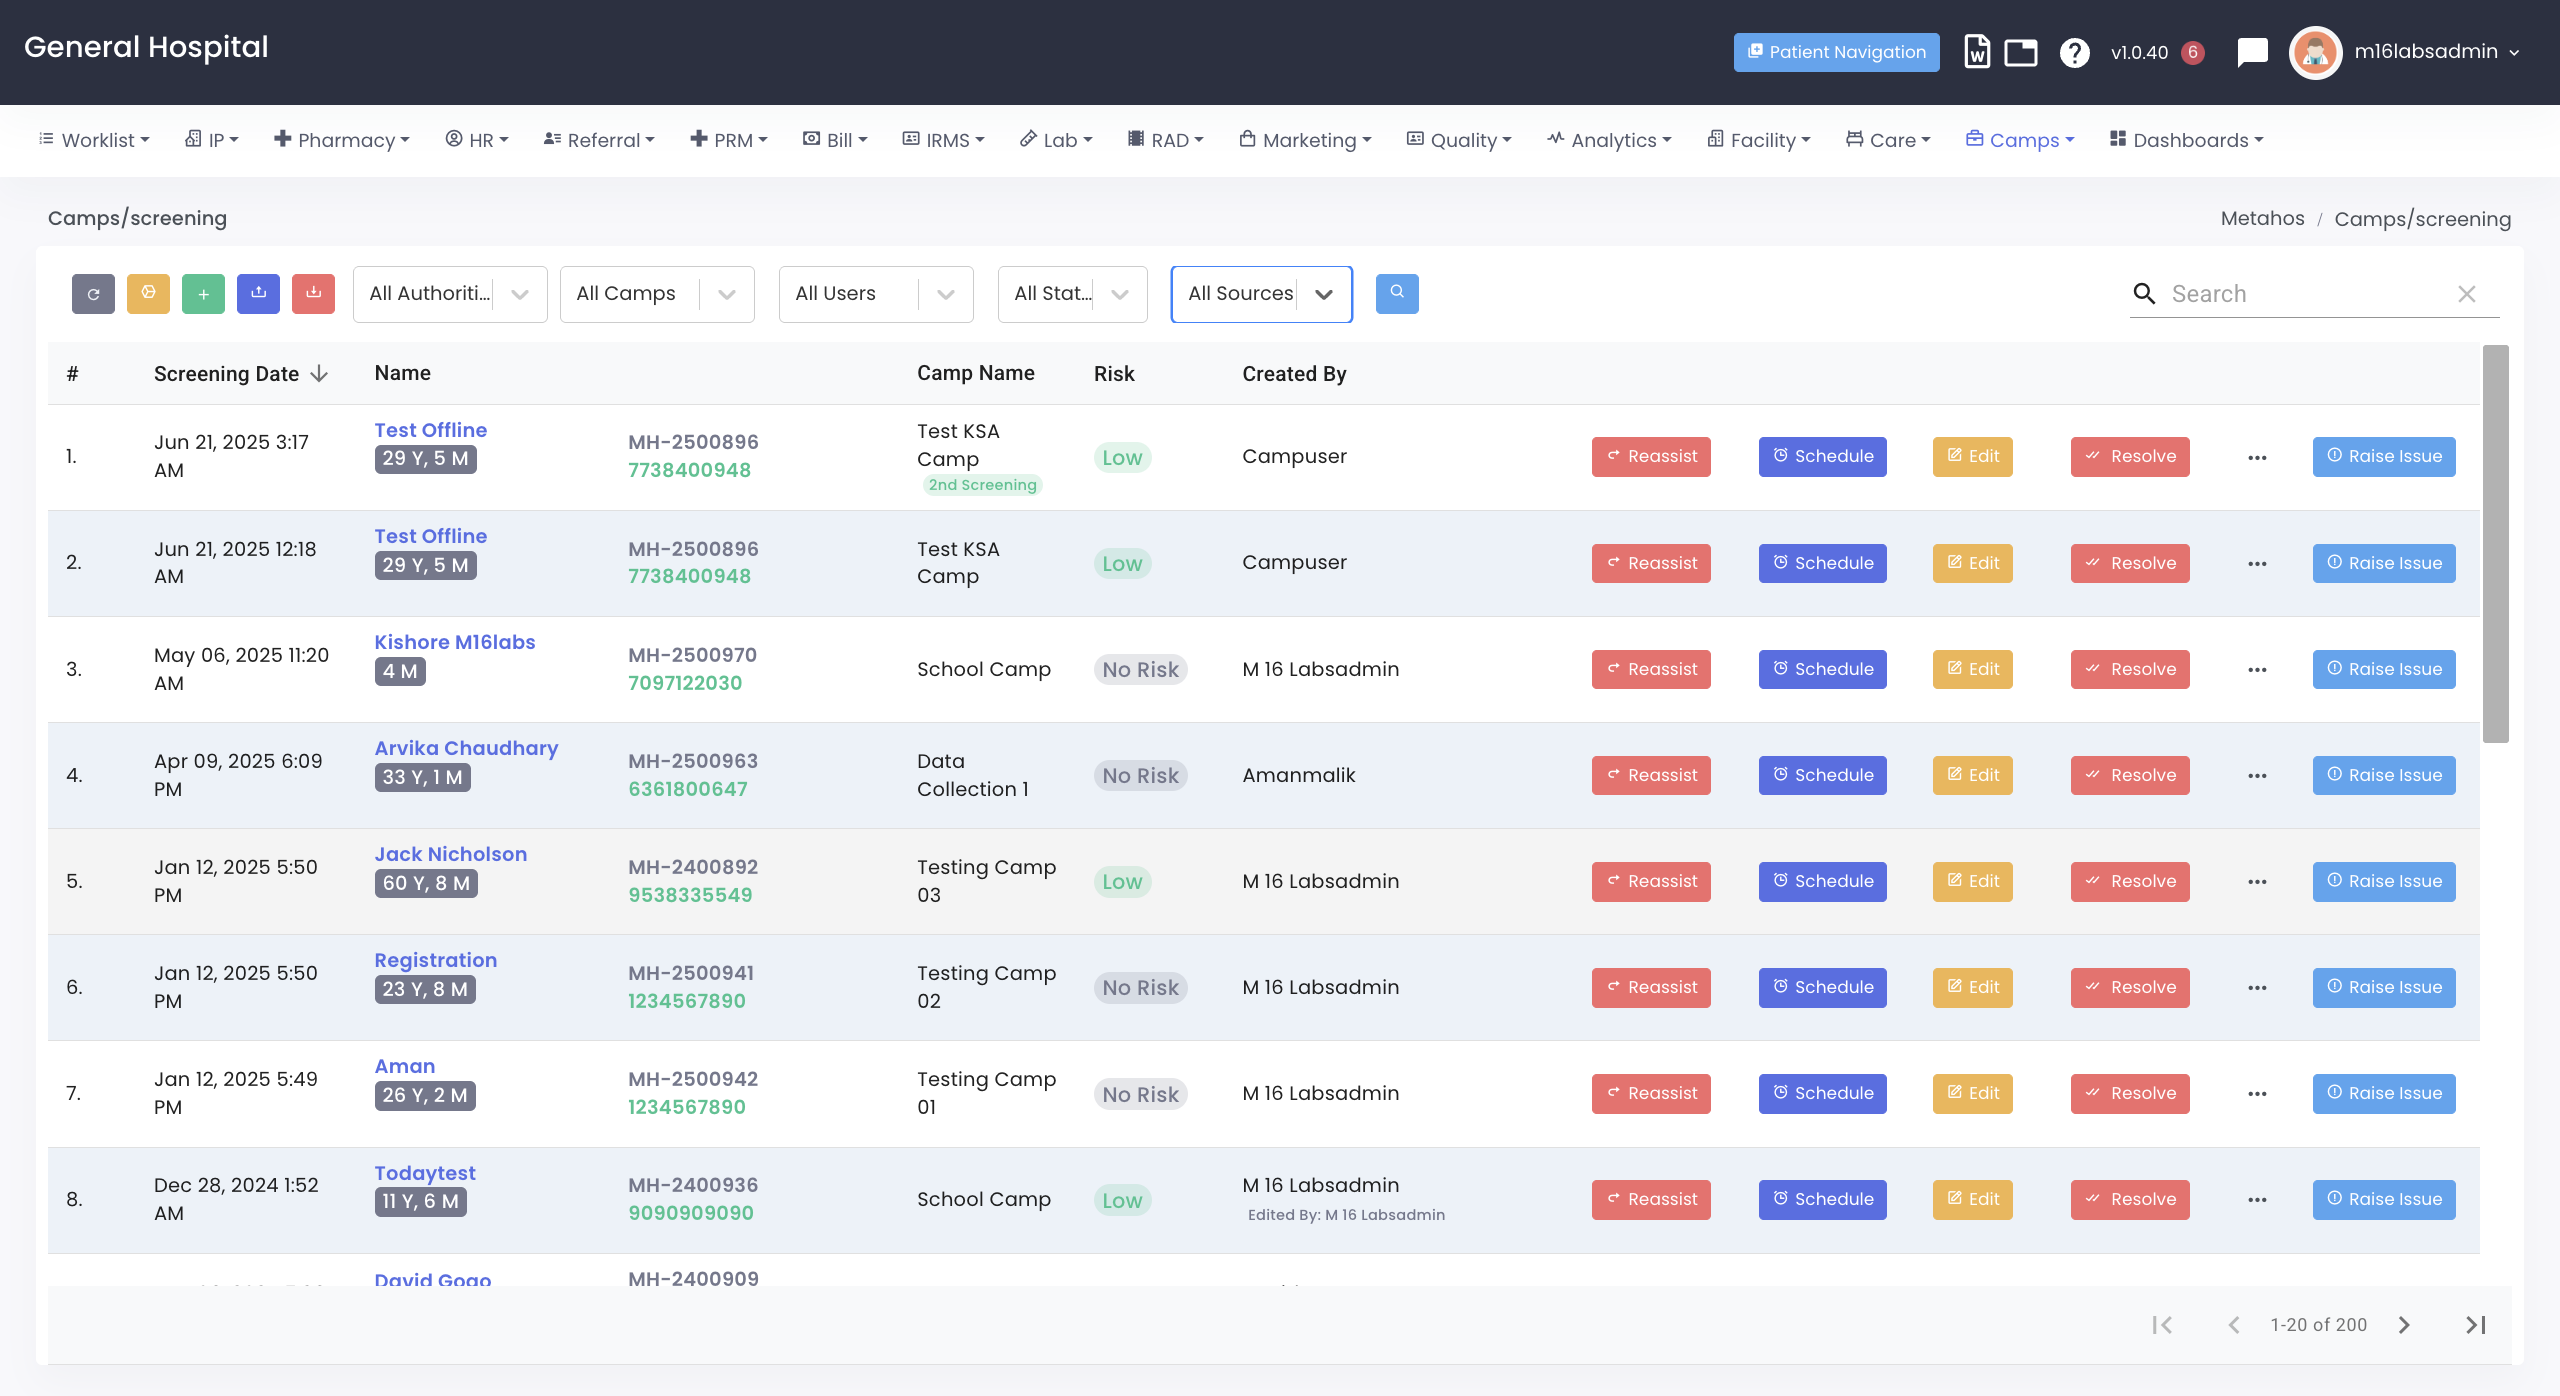The height and width of the screenshot is (1396, 2560).
Task: Open the Analytics navigation menu
Action: (1610, 140)
